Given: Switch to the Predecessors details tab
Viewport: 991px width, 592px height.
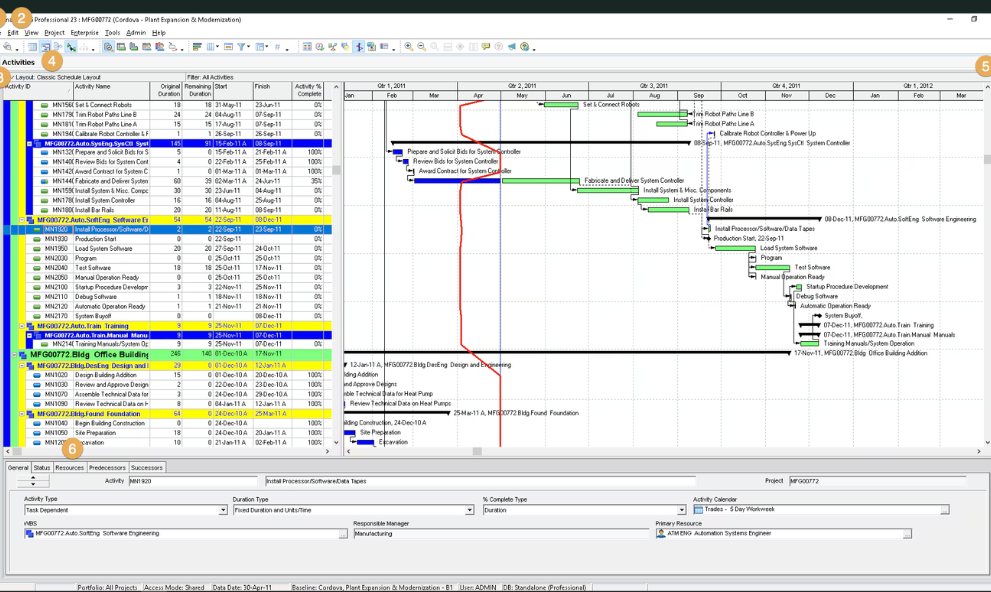Looking at the screenshot, I should point(107,468).
